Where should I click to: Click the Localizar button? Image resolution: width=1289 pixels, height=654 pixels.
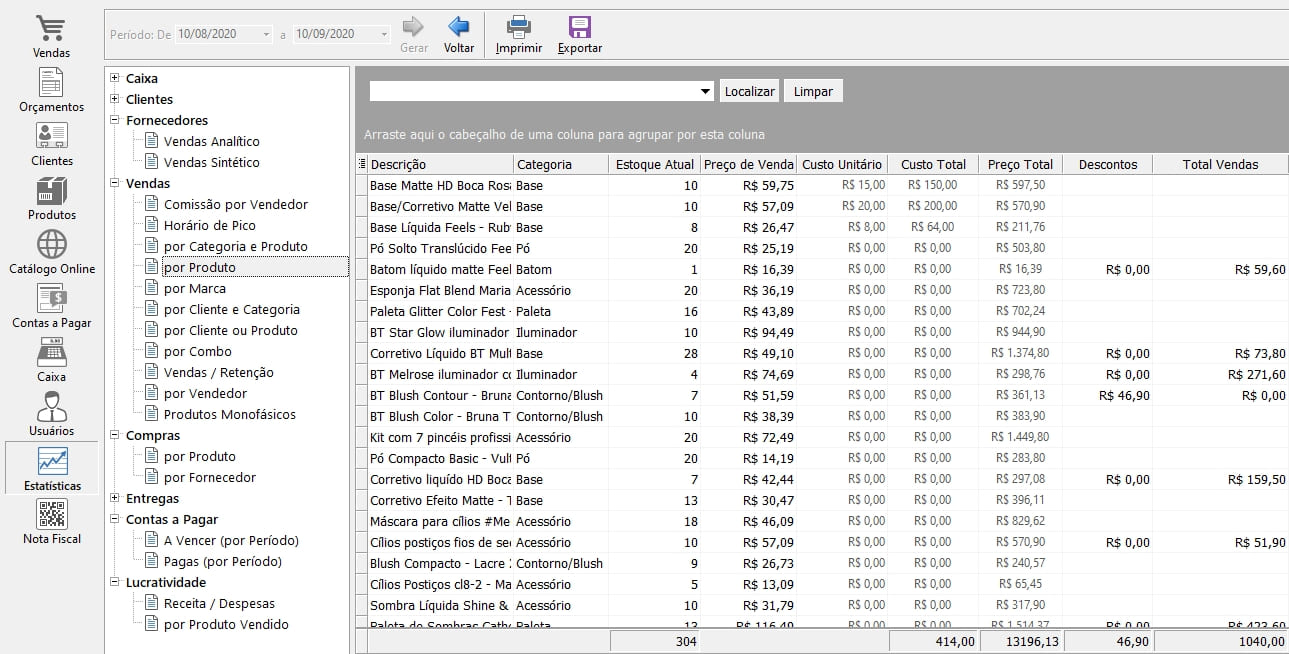pos(749,91)
